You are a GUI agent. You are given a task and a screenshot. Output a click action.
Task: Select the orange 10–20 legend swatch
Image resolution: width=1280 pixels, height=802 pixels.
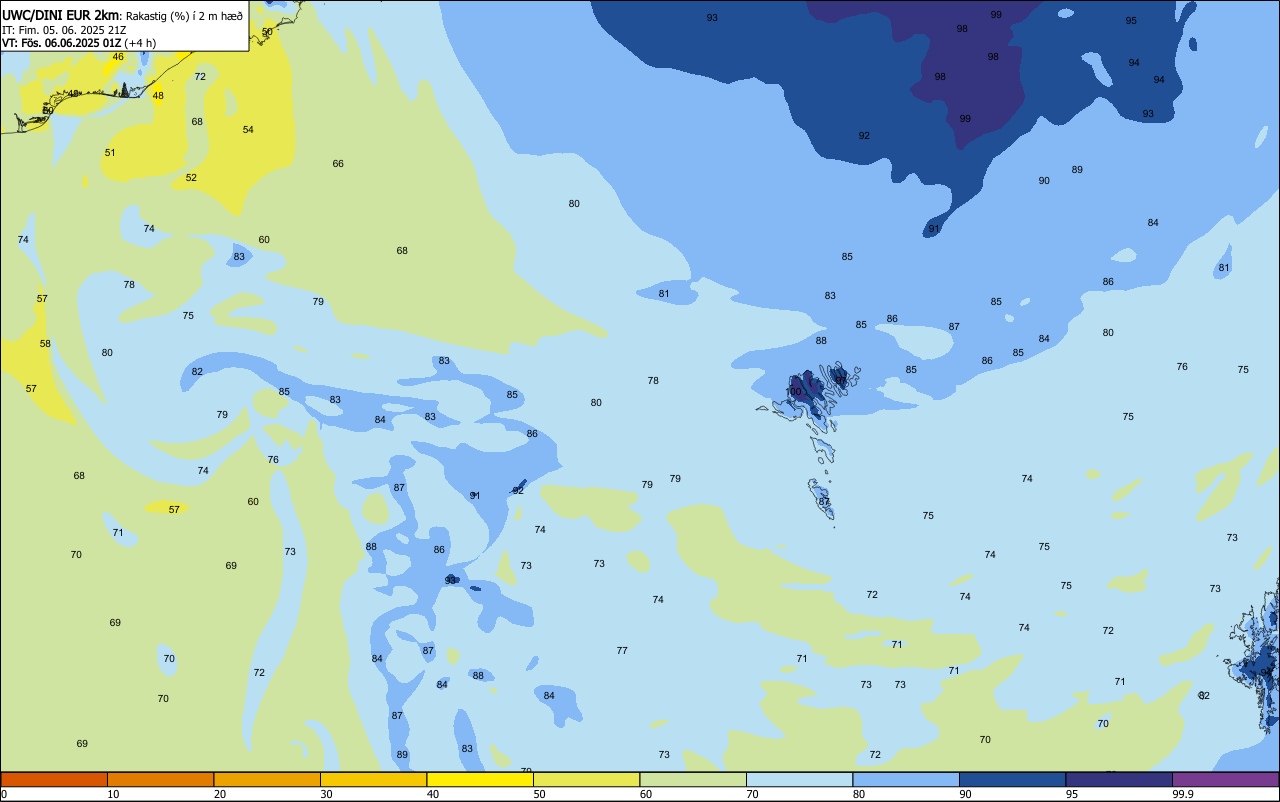160,779
